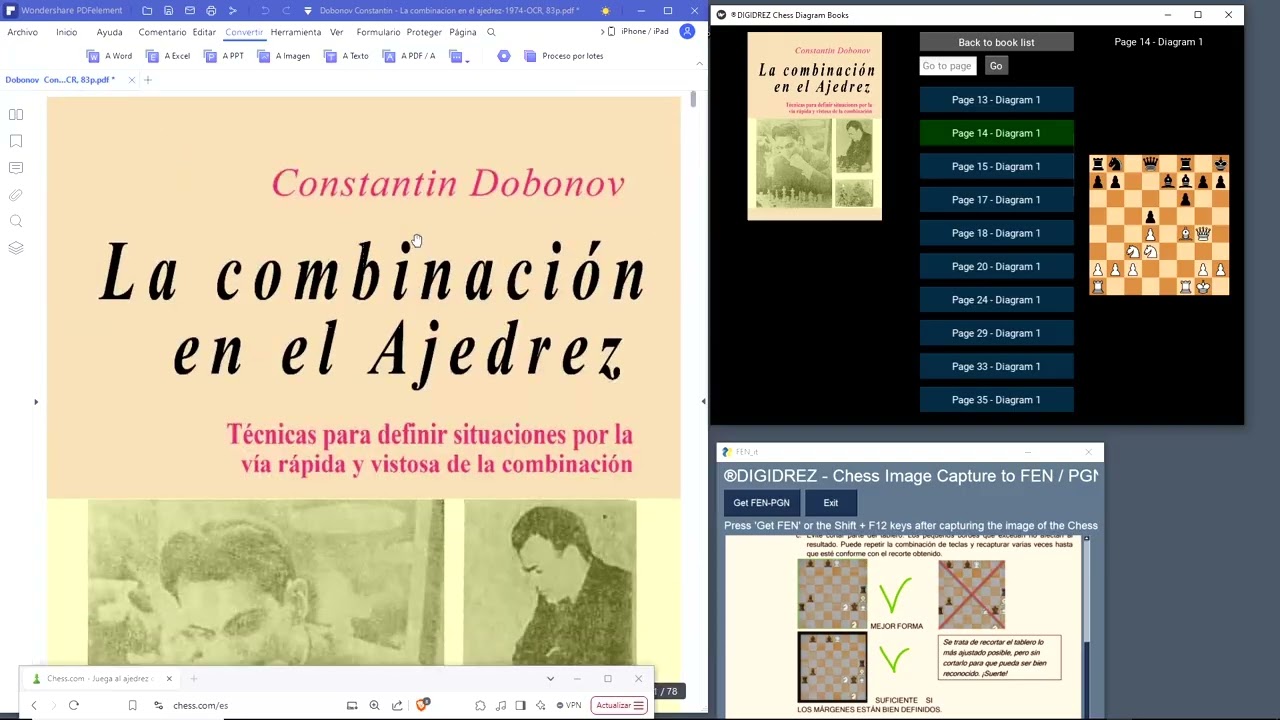This screenshot has width=1280, height=720.
Task: Open the Inicio tab
Action: coord(67,32)
